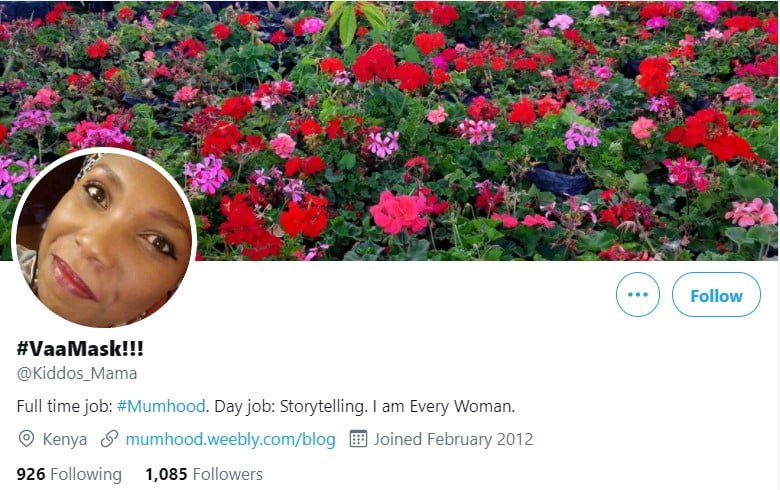780x490 pixels.
Task: Click the @Kiddos_Mama handle text
Action: 77,373
